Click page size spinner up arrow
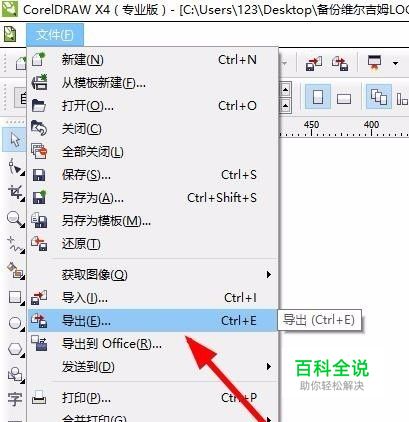 286,90
